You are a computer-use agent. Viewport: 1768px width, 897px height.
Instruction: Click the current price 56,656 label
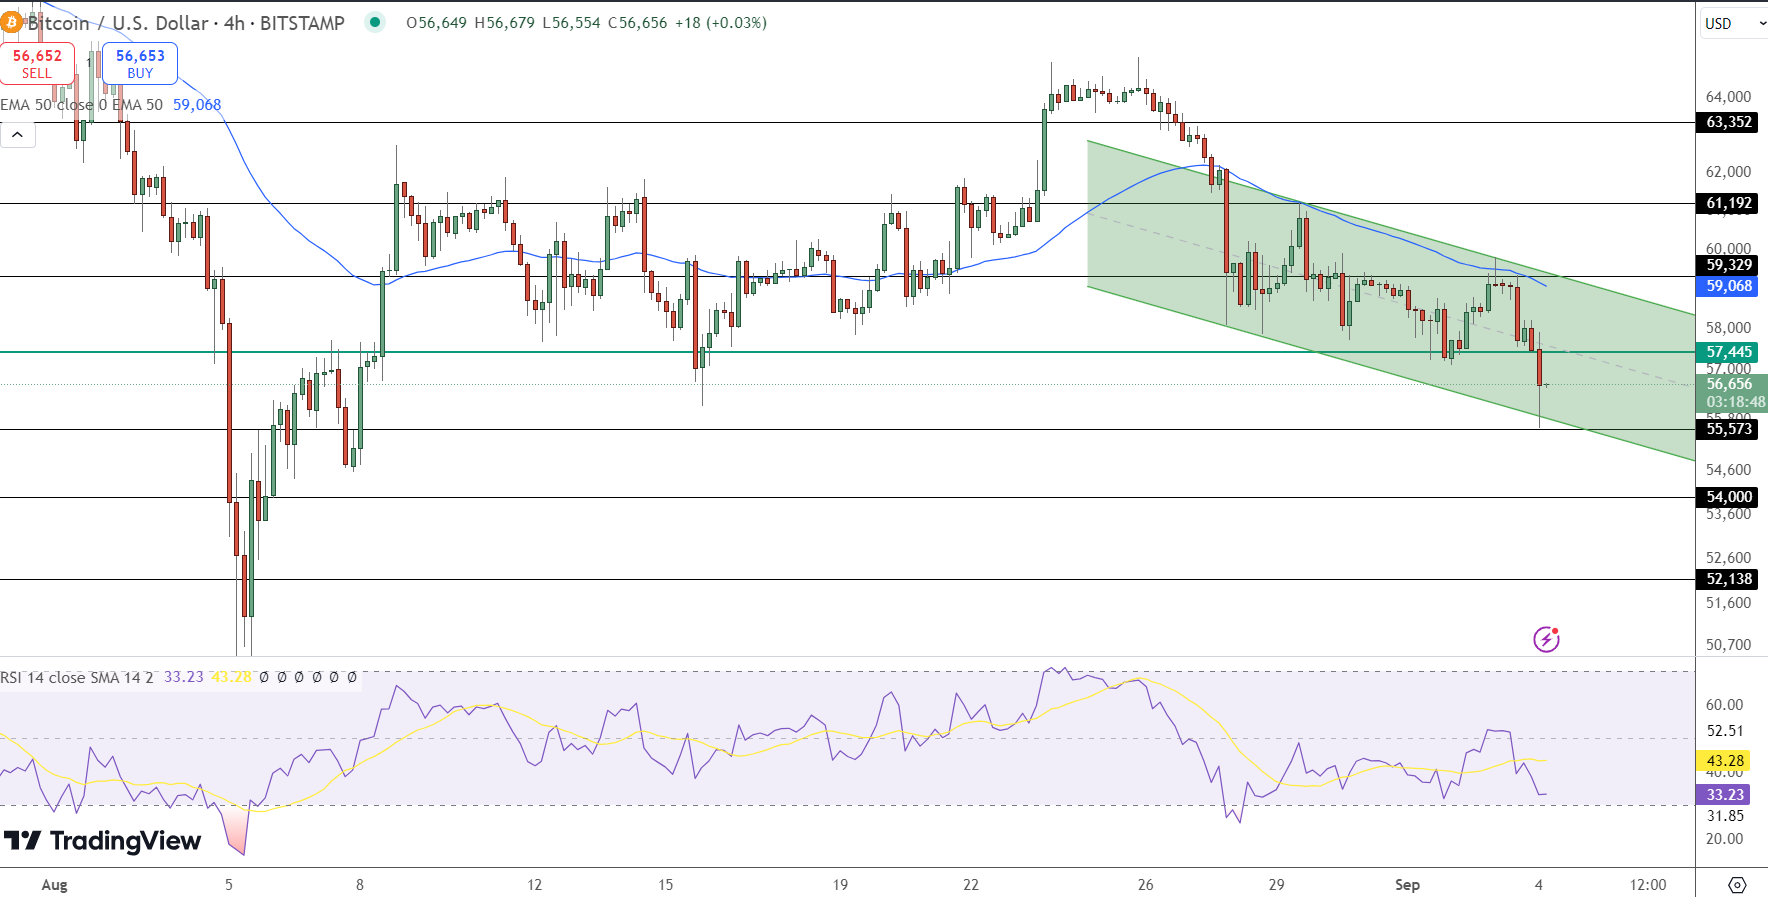click(1729, 384)
